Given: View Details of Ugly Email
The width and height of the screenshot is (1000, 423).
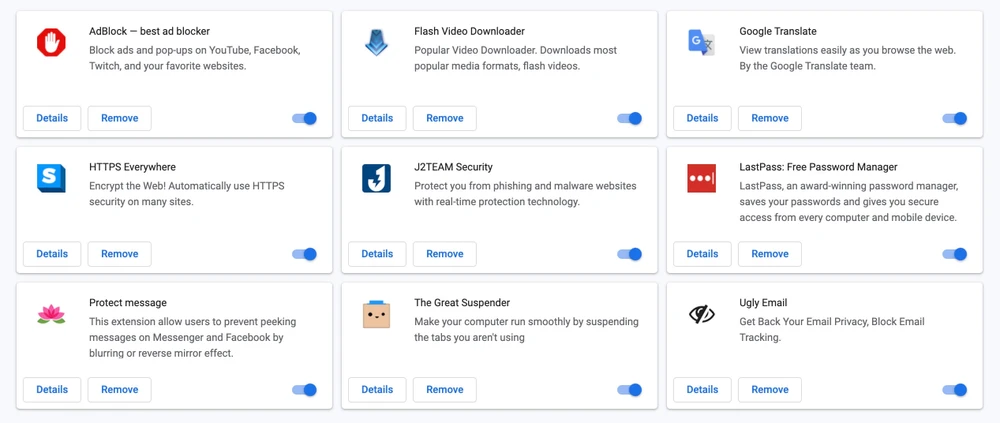Looking at the screenshot, I should point(702,390).
